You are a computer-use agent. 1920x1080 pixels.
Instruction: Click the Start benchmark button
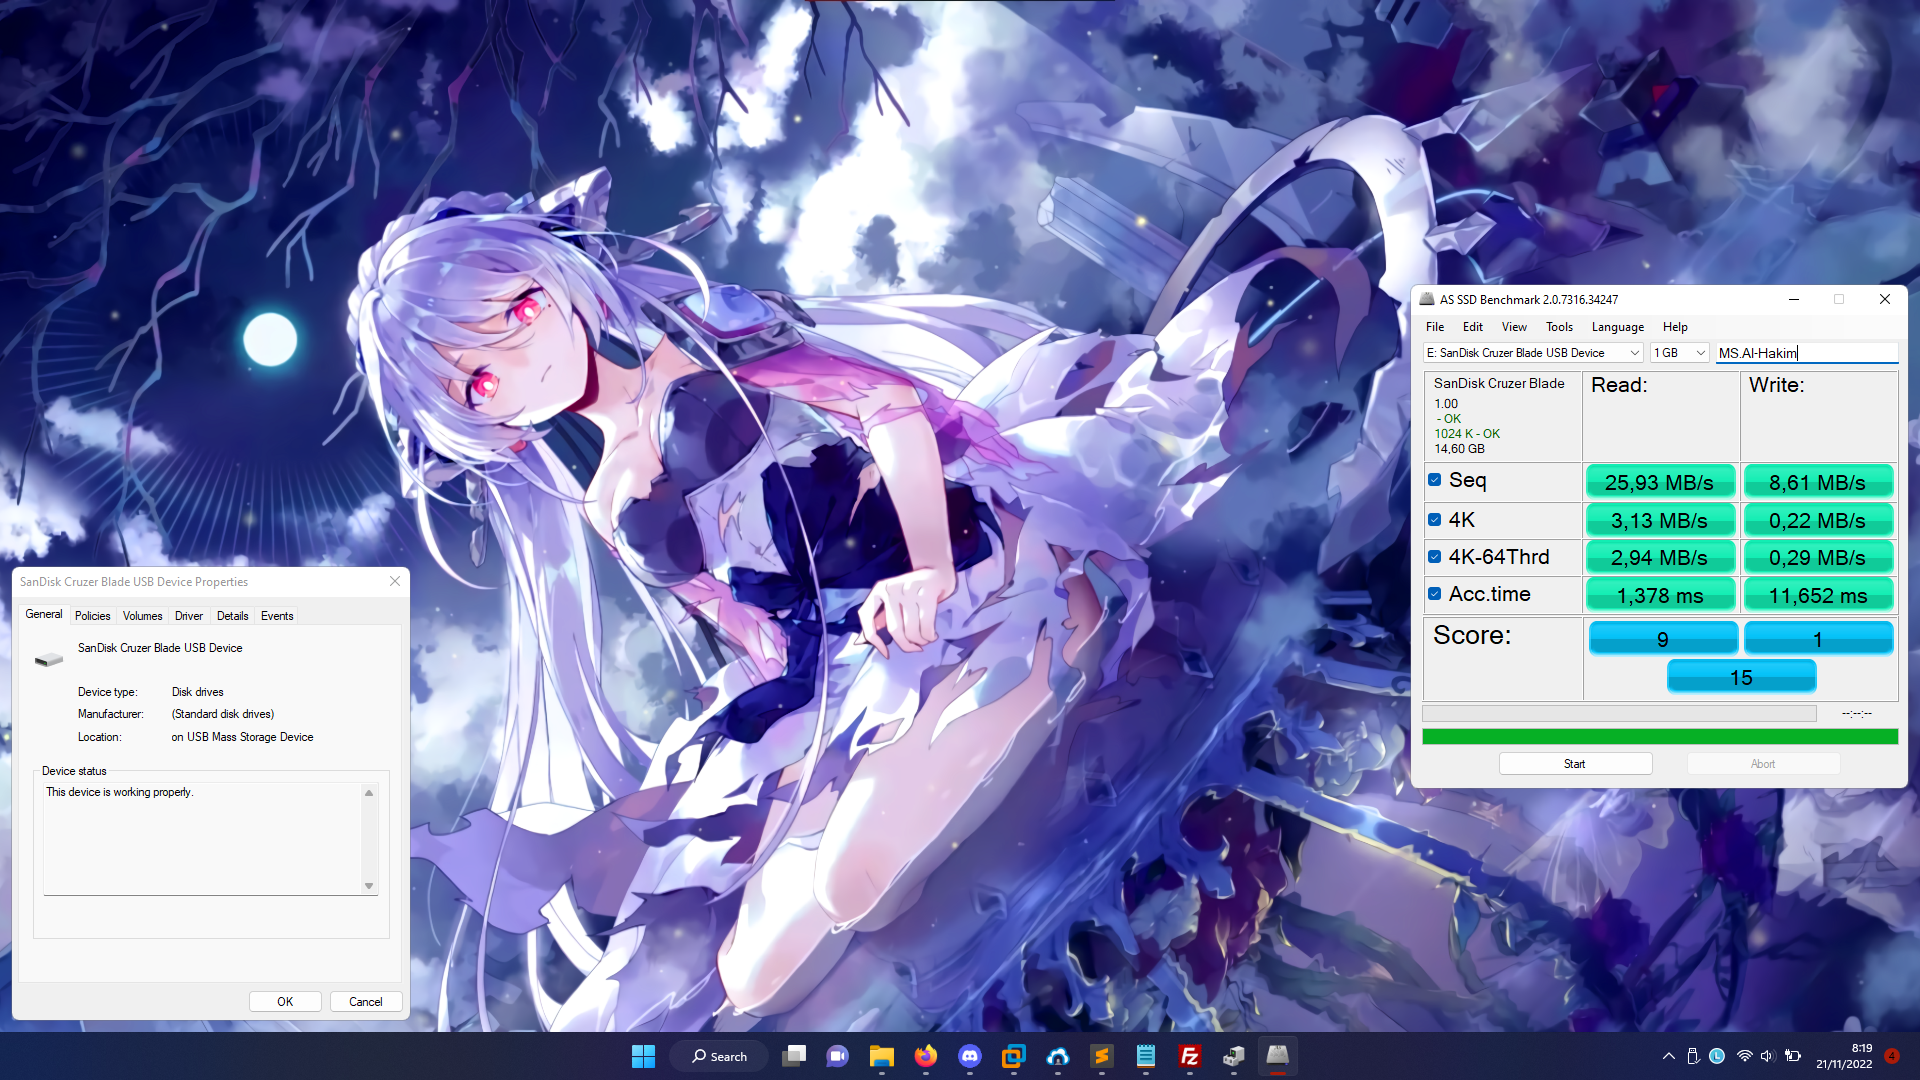(x=1575, y=764)
